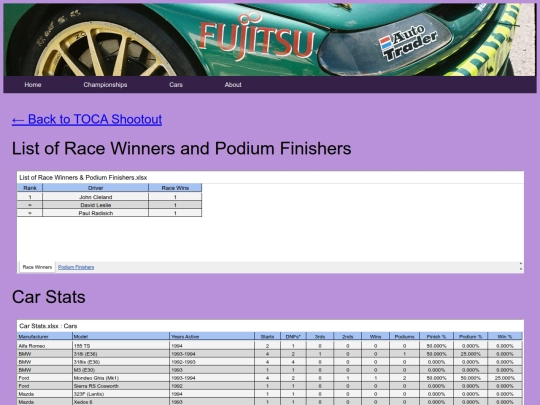
Task: Switch to the Podium Finishers sheet tab
Action: click(76, 267)
